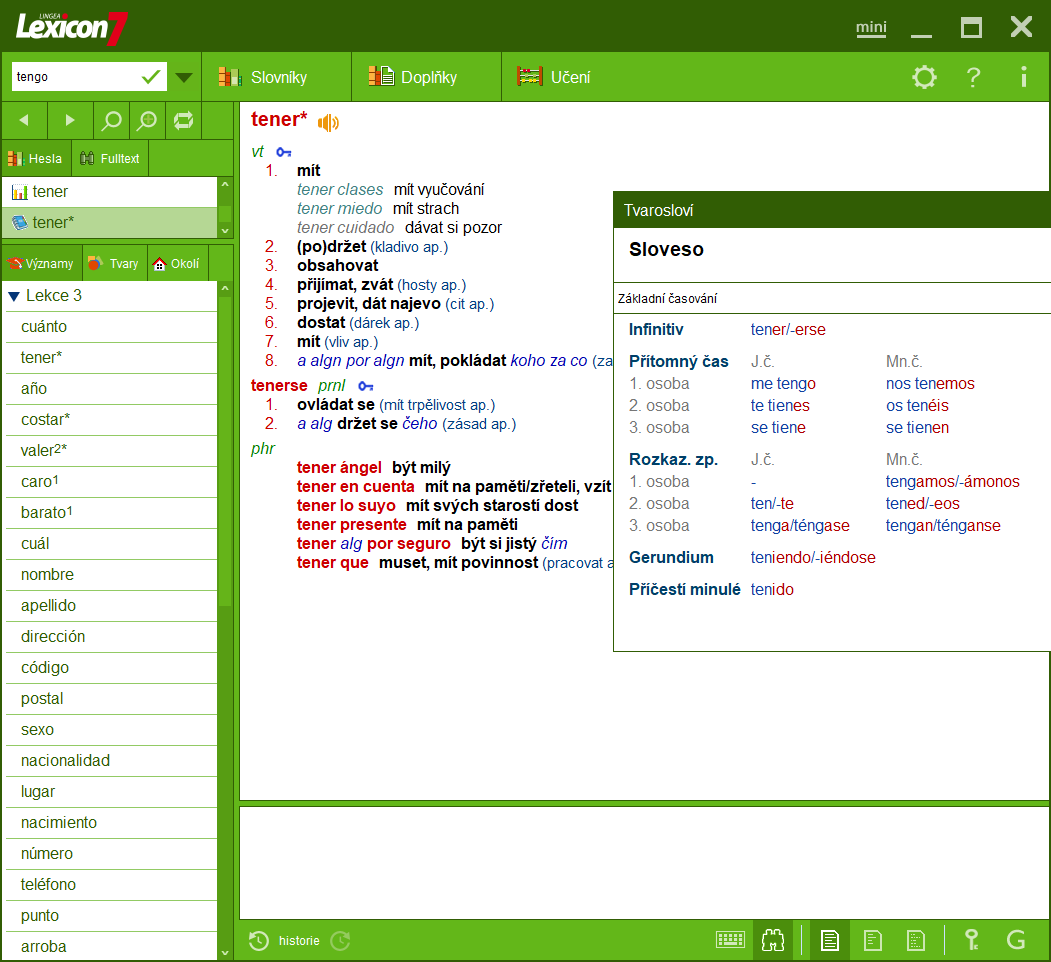
Task: Open nombre in the lesson list
Action: point(111,575)
